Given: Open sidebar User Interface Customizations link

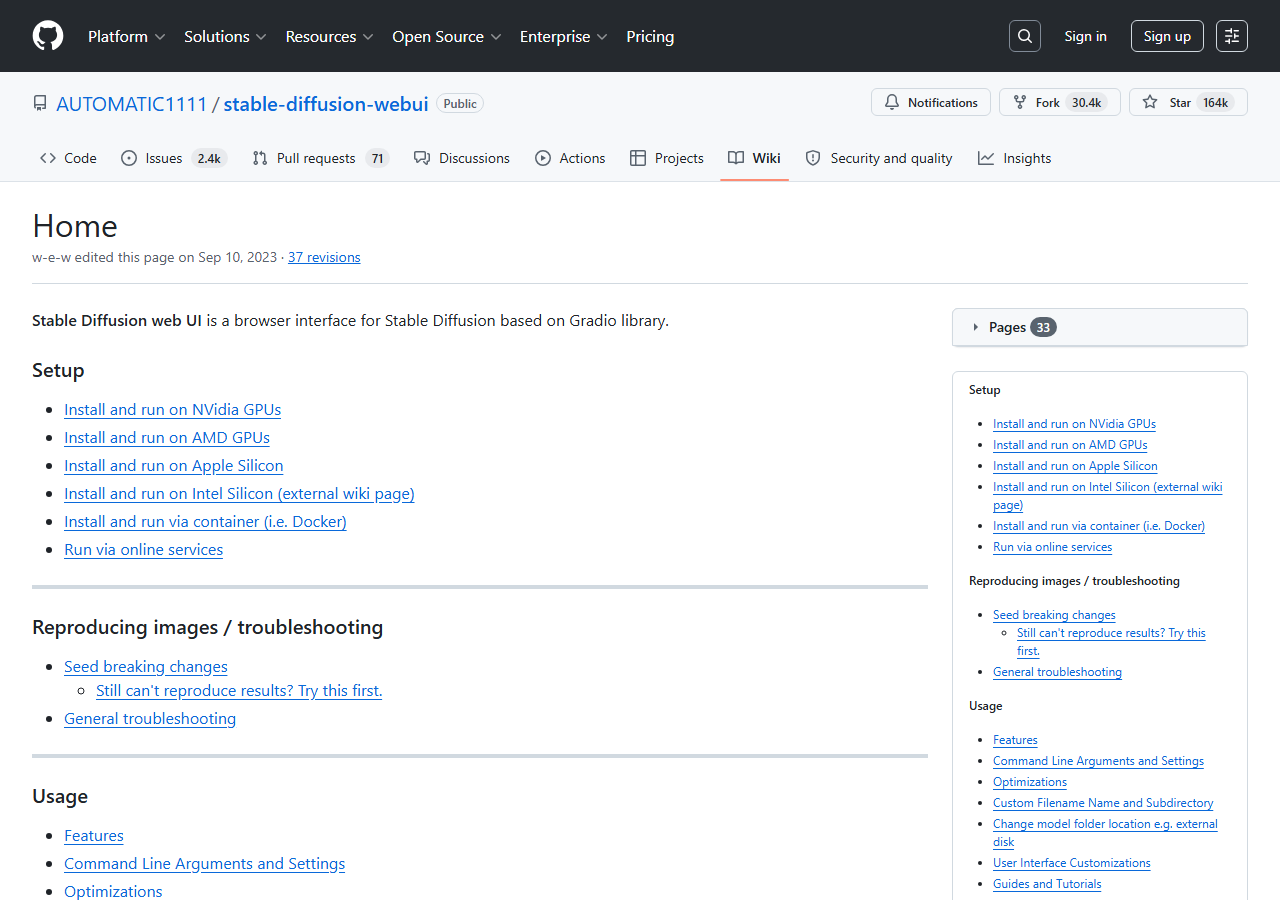Looking at the screenshot, I should (1072, 863).
